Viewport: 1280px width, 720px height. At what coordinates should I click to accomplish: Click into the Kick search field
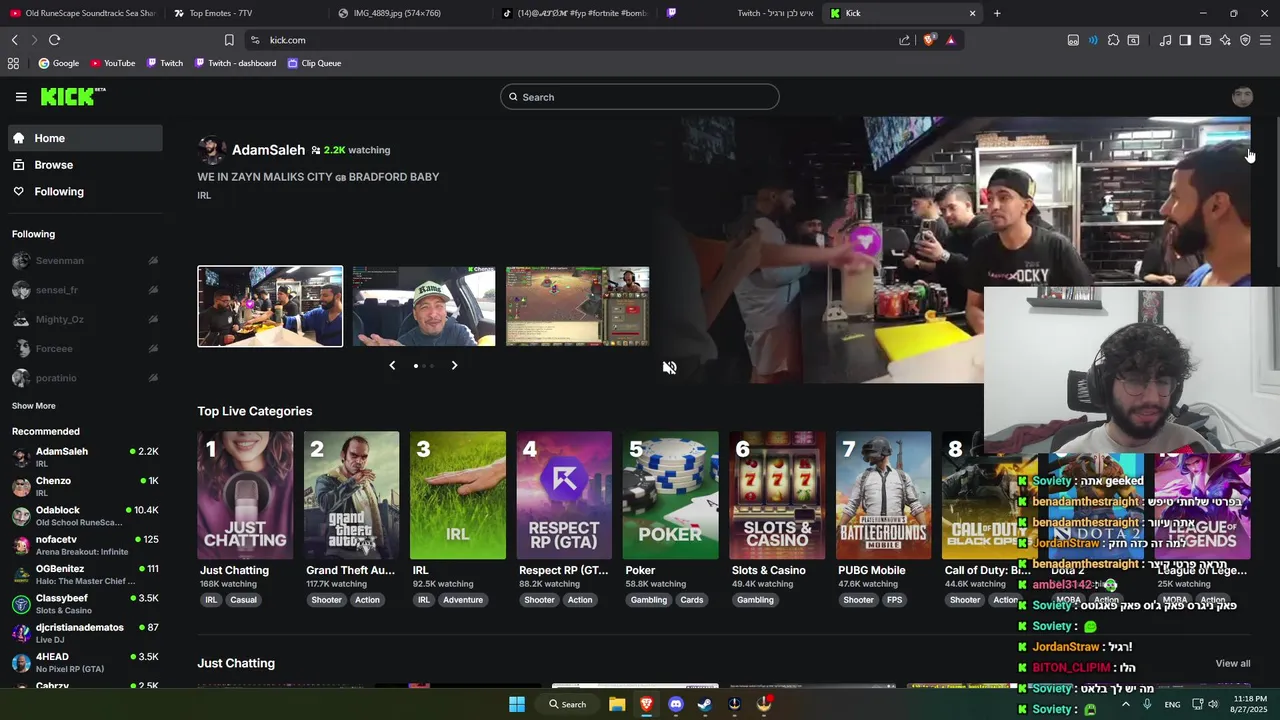640,97
